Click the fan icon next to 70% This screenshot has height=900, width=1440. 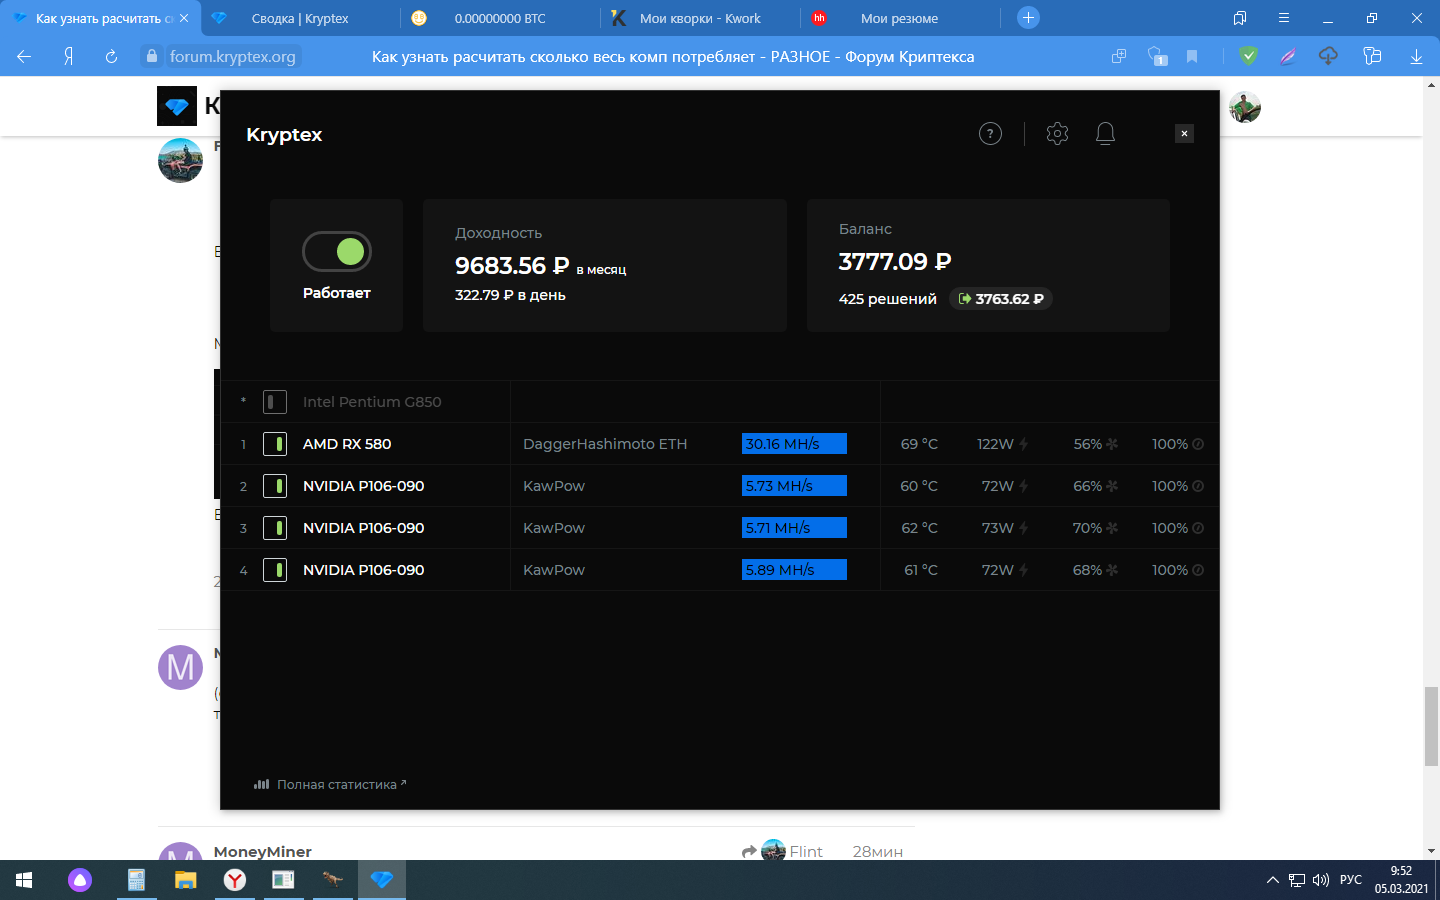pyautogui.click(x=1112, y=528)
